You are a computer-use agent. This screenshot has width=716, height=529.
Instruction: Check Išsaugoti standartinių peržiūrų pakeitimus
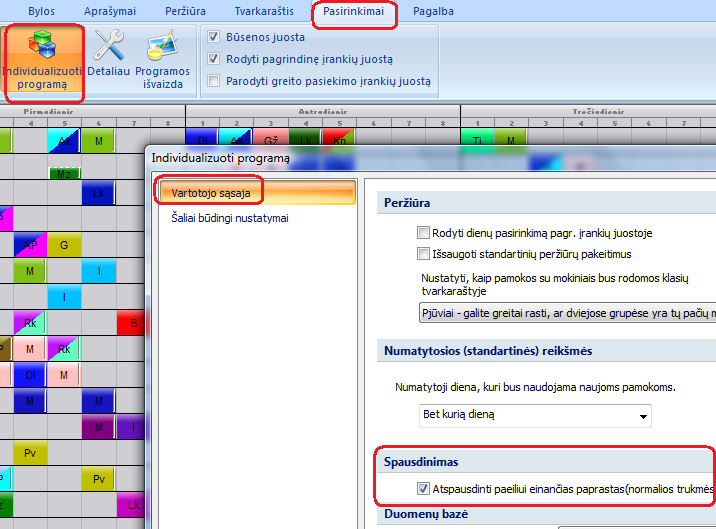(424, 254)
